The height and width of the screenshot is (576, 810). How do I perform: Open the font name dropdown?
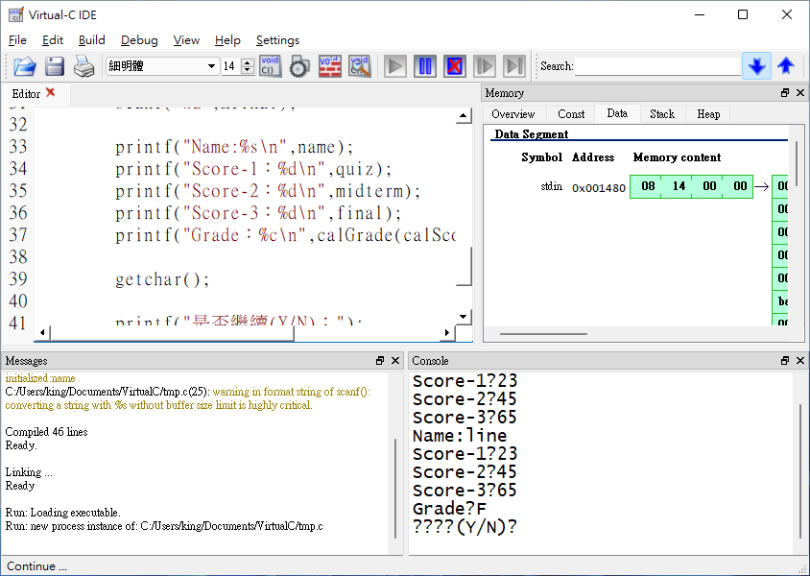211,67
